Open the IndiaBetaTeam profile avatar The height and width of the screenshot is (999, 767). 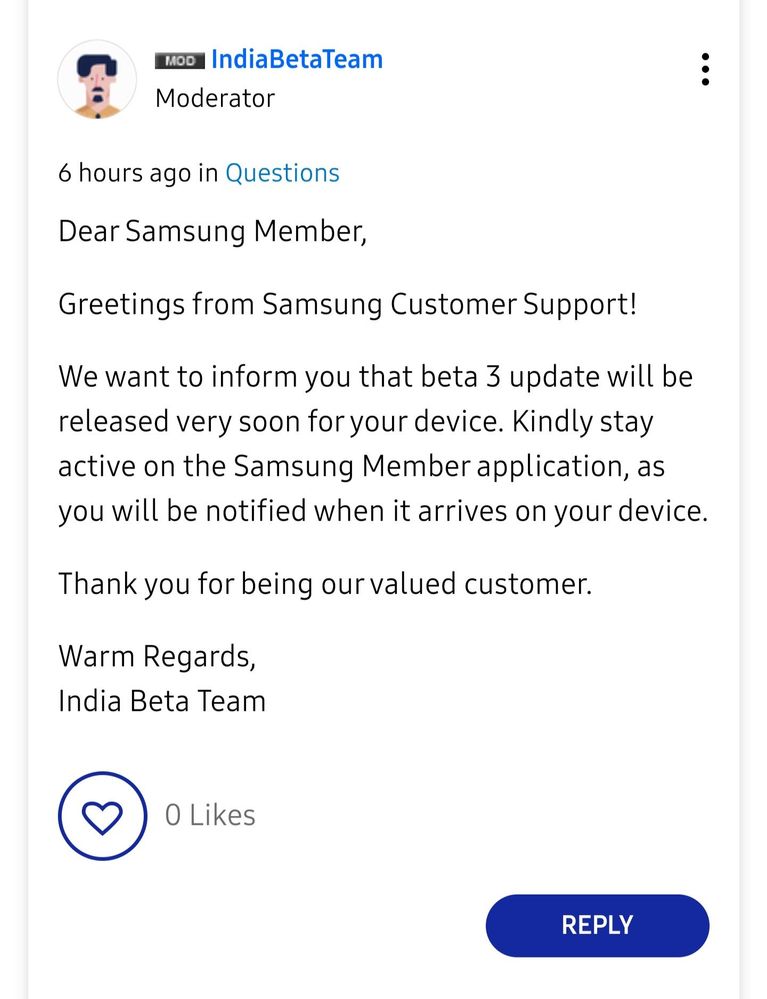97,80
